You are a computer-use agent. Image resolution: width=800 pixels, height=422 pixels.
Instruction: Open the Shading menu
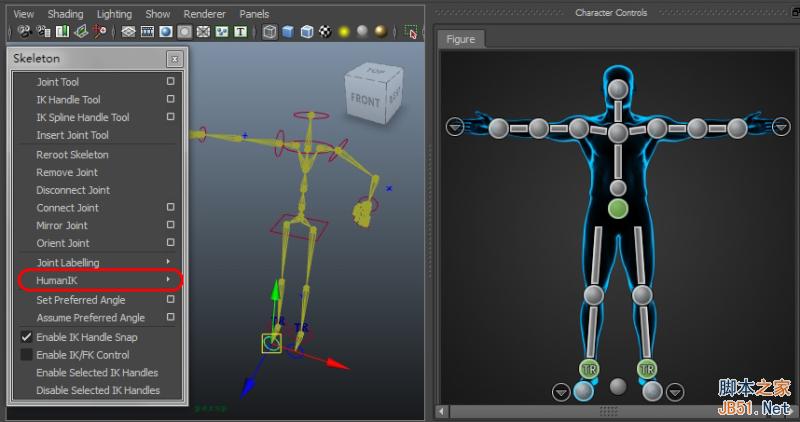tap(66, 14)
